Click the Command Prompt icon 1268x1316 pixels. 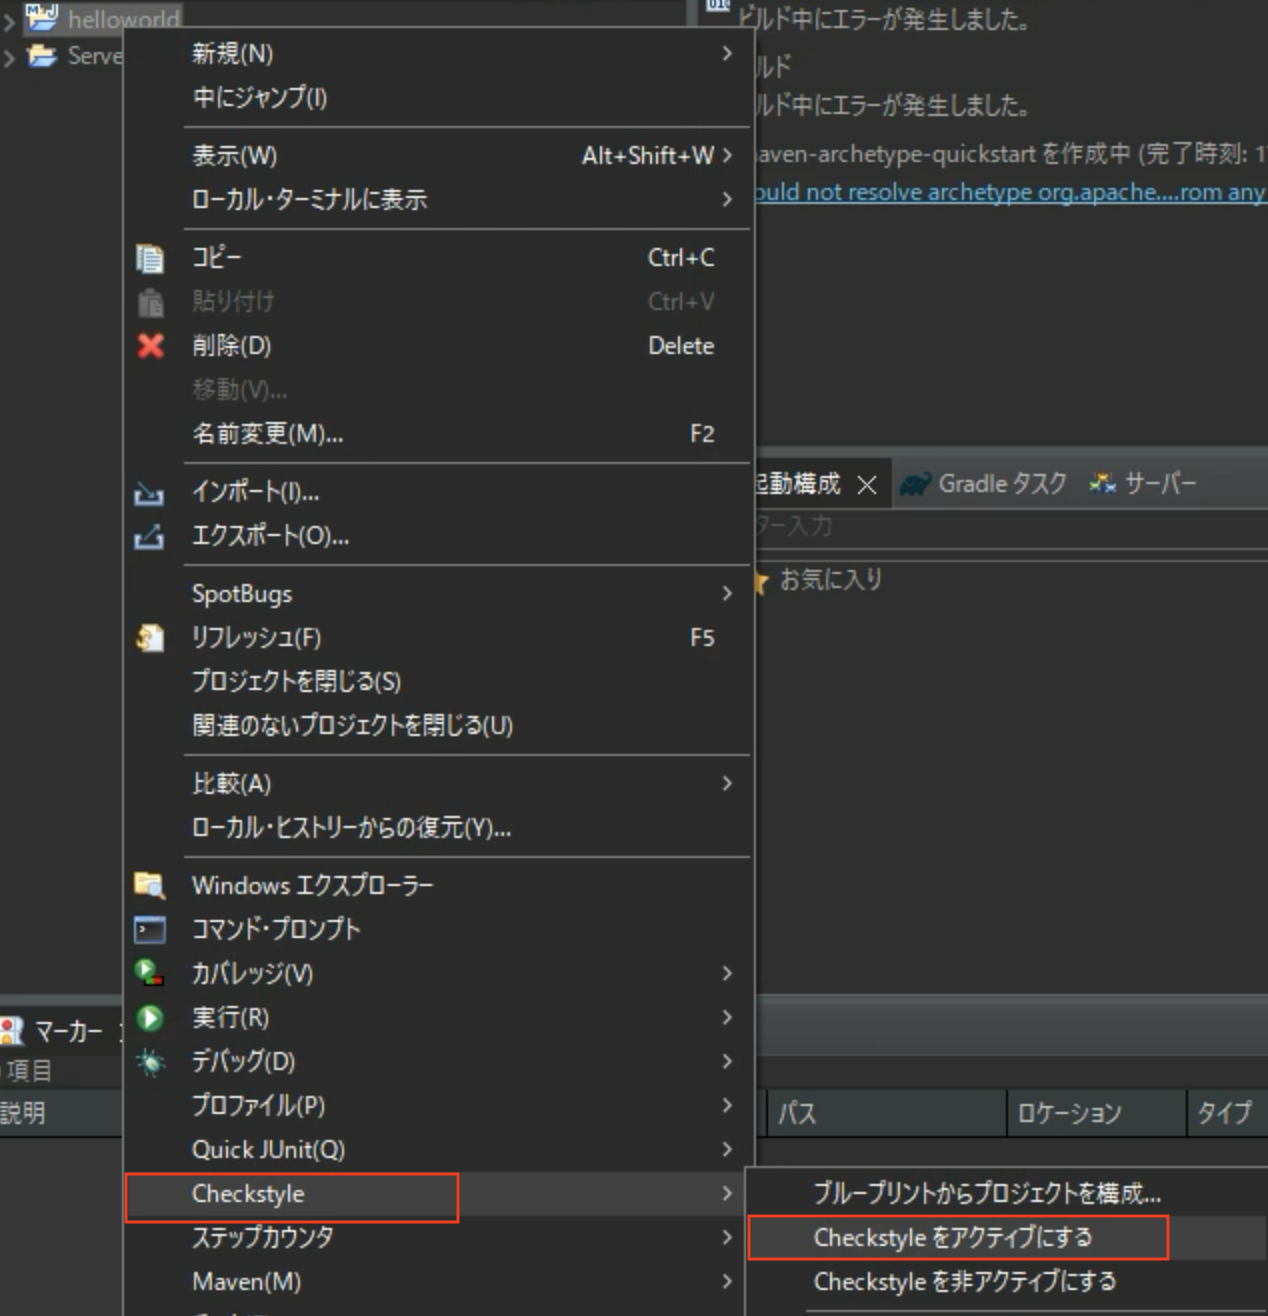(150, 929)
